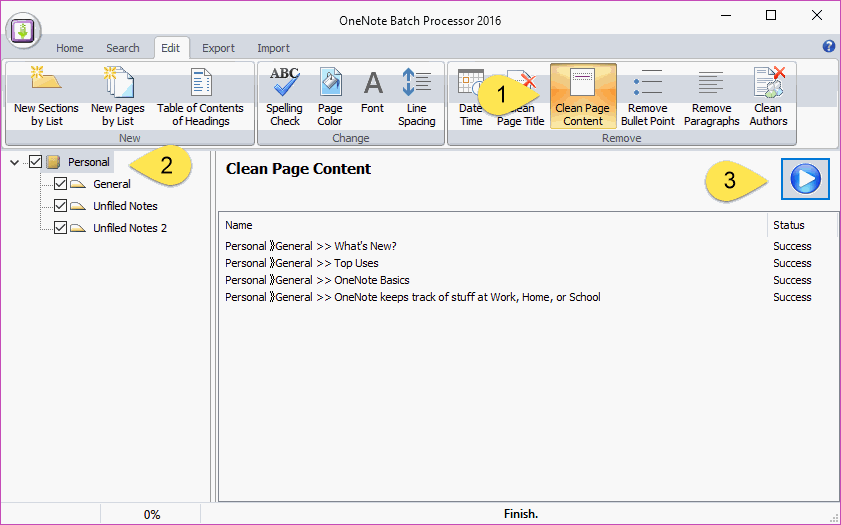Viewport: 841px width, 525px height.
Task: Click Success status of What's New? row
Action: [x=792, y=246]
